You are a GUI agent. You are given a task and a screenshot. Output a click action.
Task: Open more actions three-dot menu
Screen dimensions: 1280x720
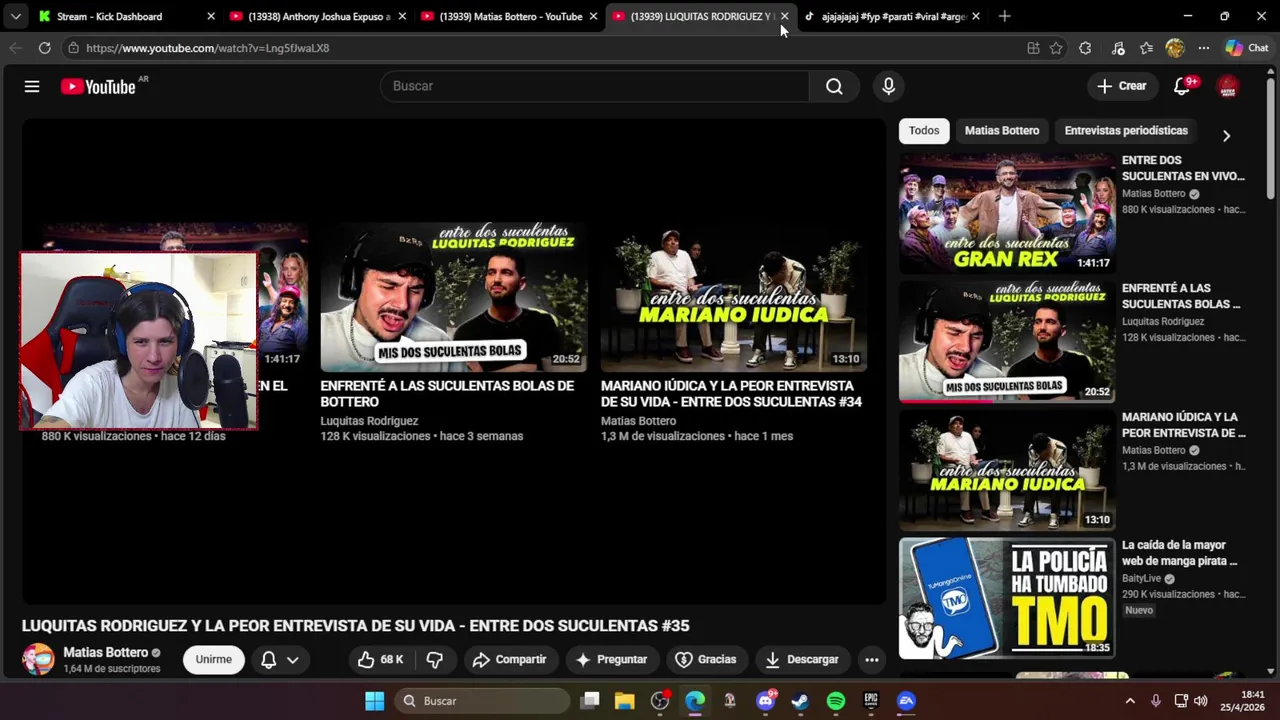pyautogui.click(x=872, y=659)
